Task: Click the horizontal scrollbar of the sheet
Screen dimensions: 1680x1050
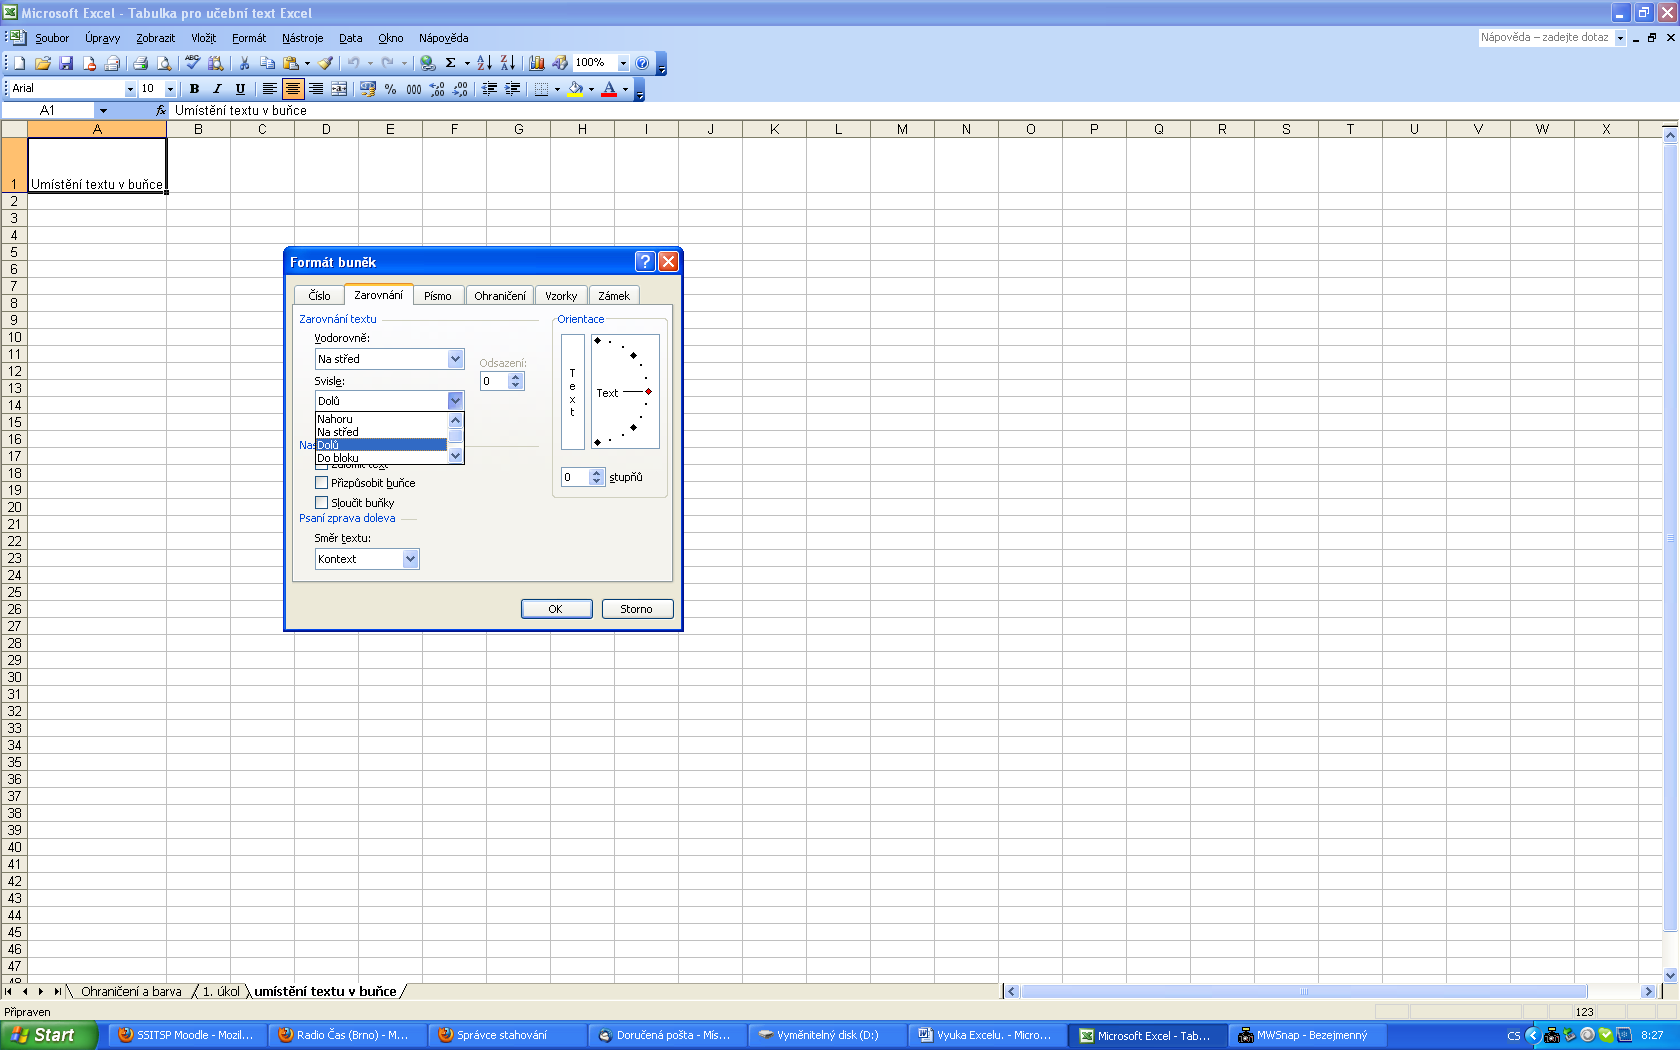Action: point(1330,992)
